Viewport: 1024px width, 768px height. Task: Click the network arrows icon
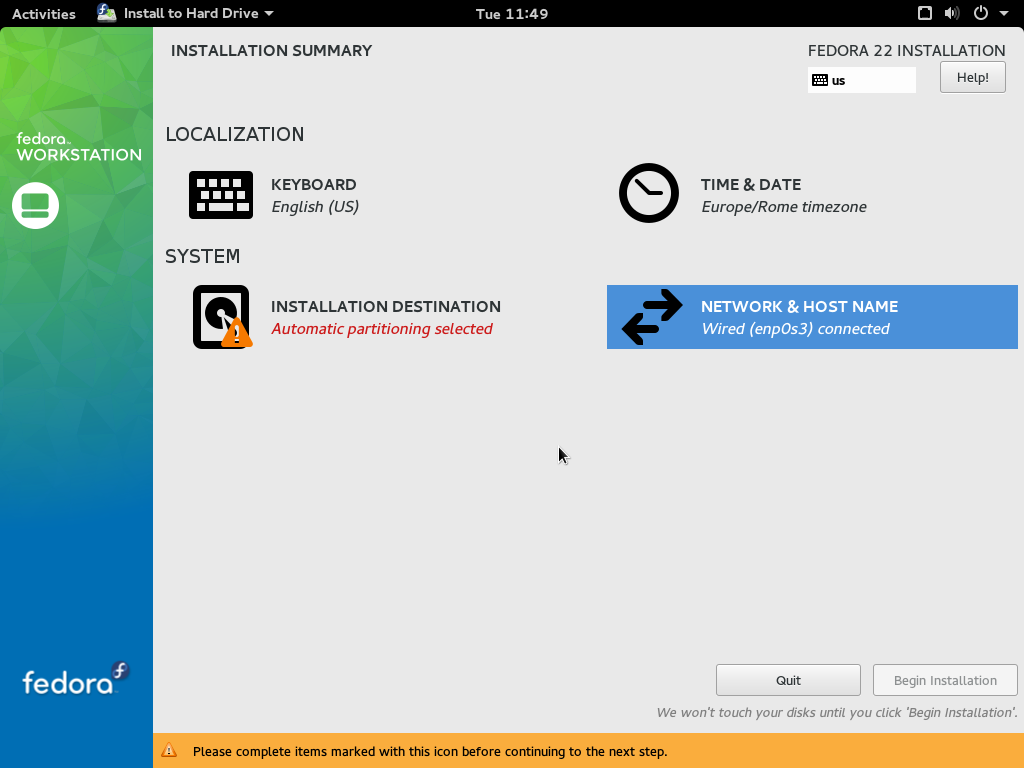pos(652,317)
